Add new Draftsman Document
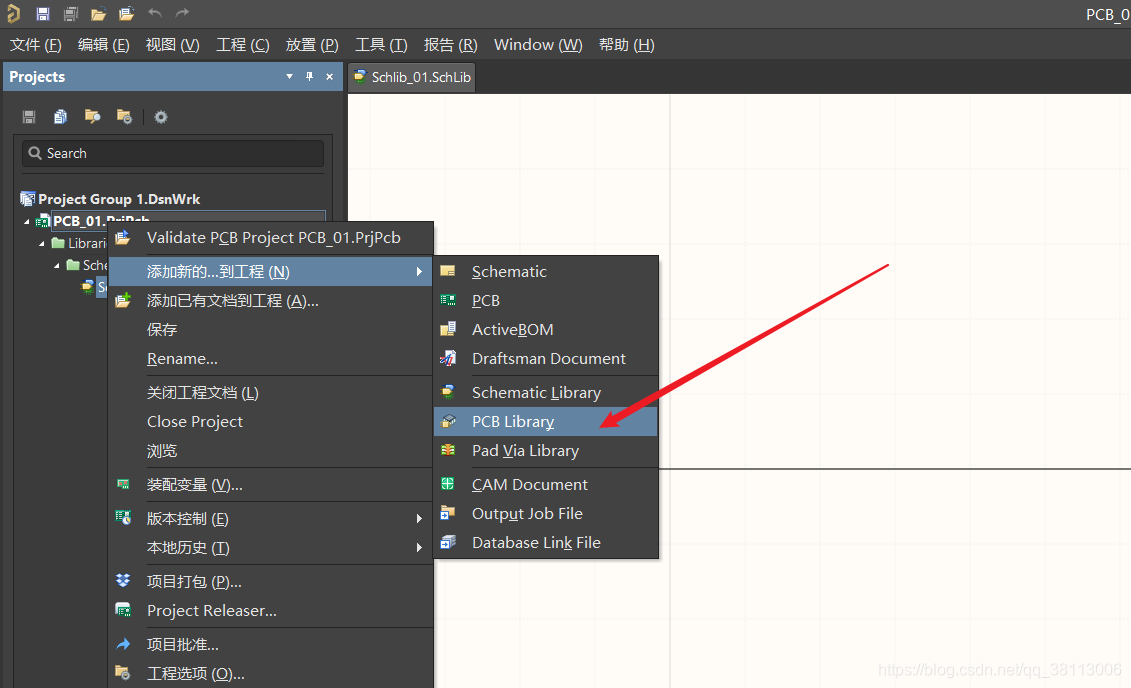Viewport: 1131px width, 688px height. point(546,358)
